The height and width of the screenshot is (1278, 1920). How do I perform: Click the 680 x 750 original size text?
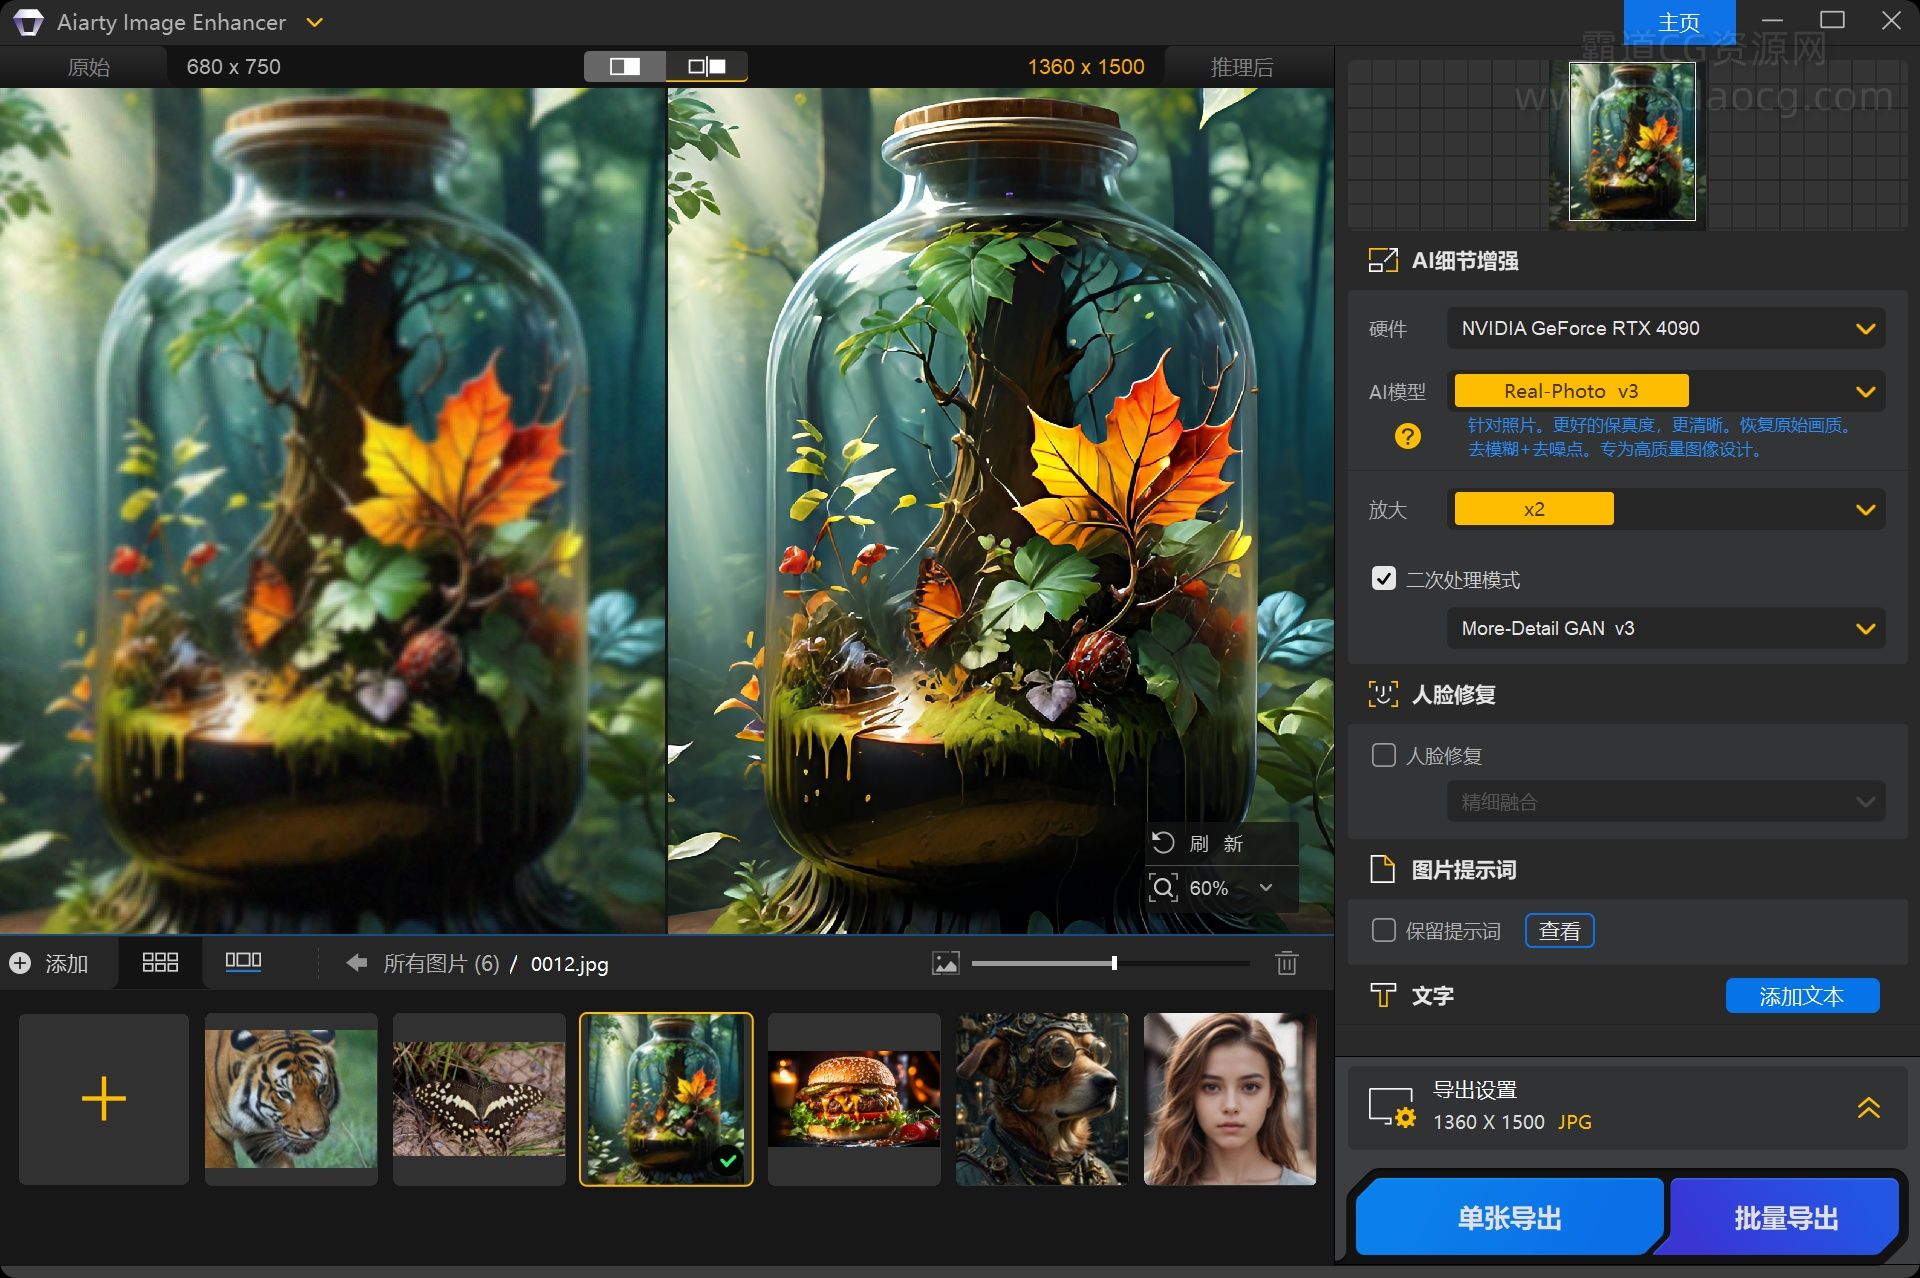click(233, 67)
